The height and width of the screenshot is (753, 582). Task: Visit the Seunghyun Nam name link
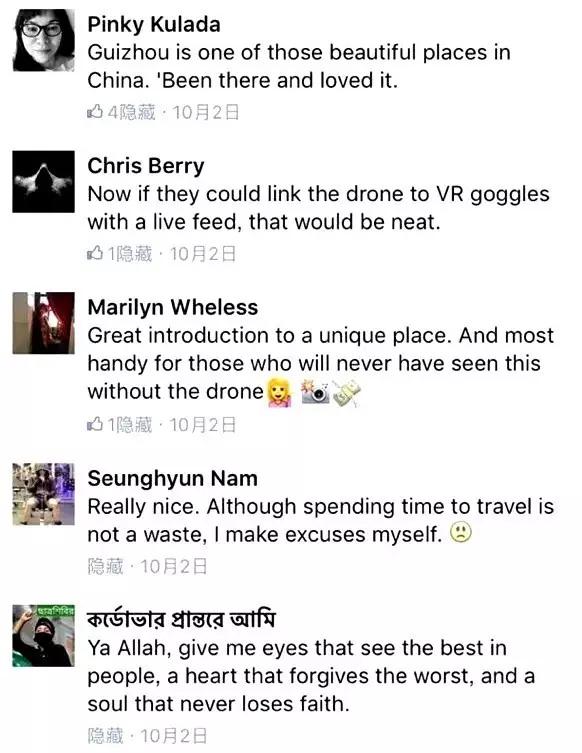point(172,478)
